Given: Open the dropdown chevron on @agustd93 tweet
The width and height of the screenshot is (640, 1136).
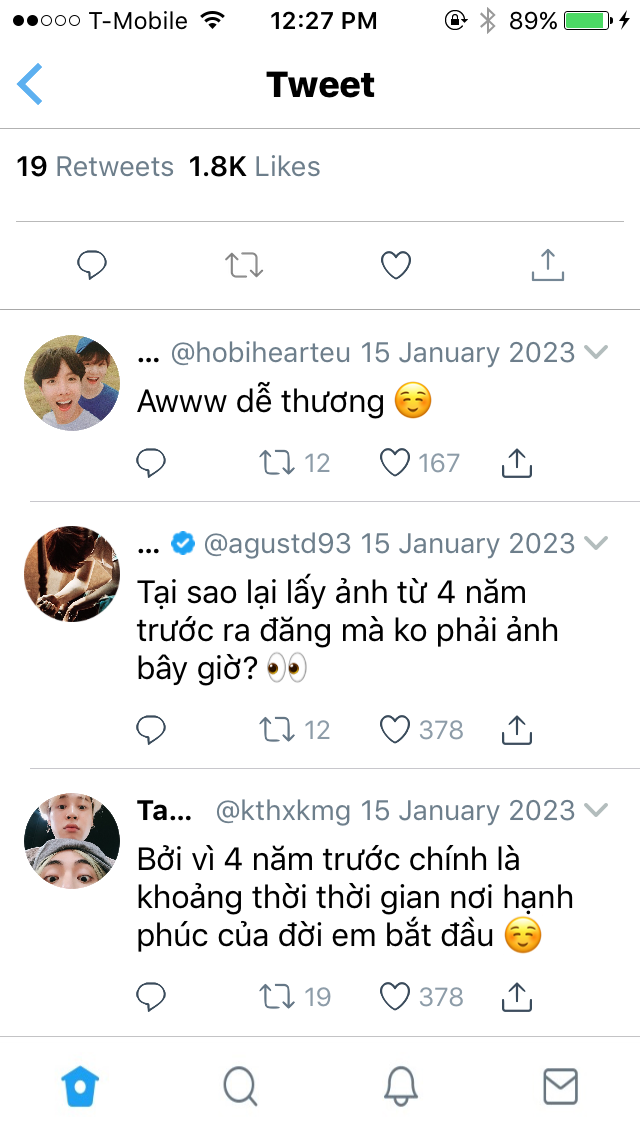Looking at the screenshot, I should [596, 543].
